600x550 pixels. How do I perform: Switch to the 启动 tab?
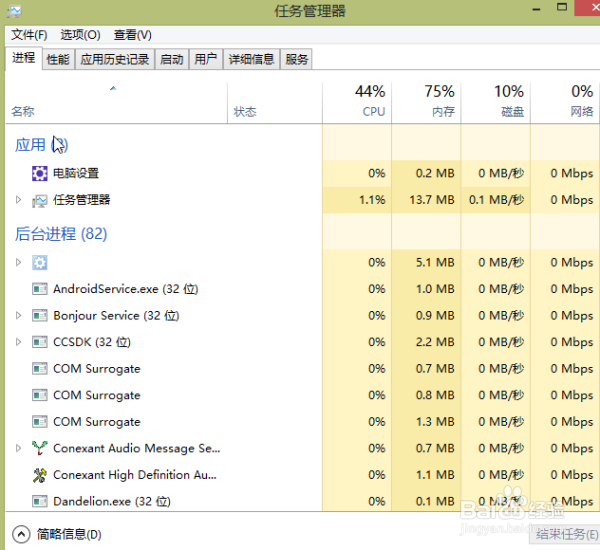[171, 59]
